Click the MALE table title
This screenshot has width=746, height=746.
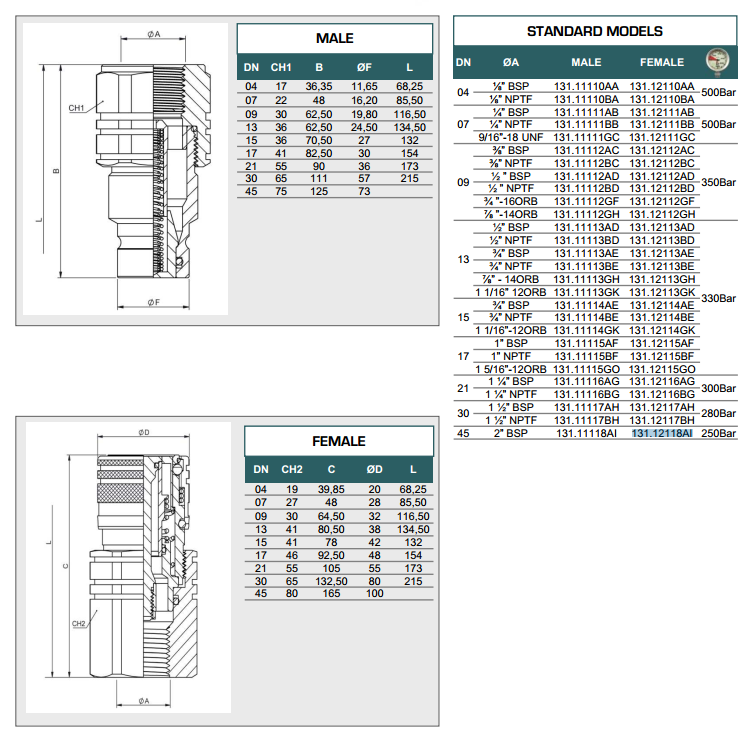pos(334,38)
